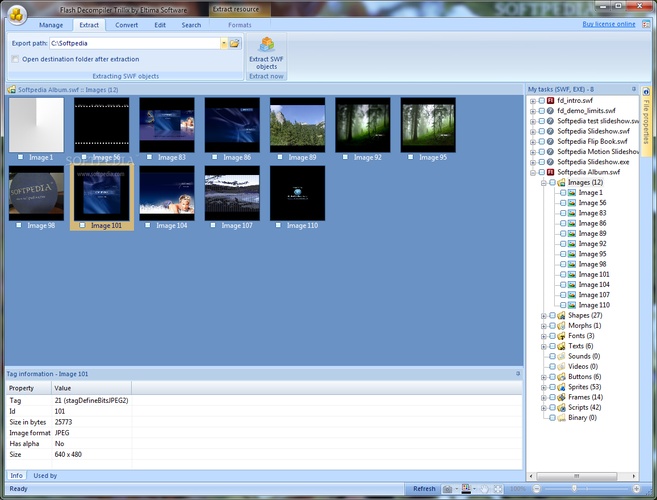657x500 pixels.
Task: Open the export path browse folder icon
Action: (235, 43)
